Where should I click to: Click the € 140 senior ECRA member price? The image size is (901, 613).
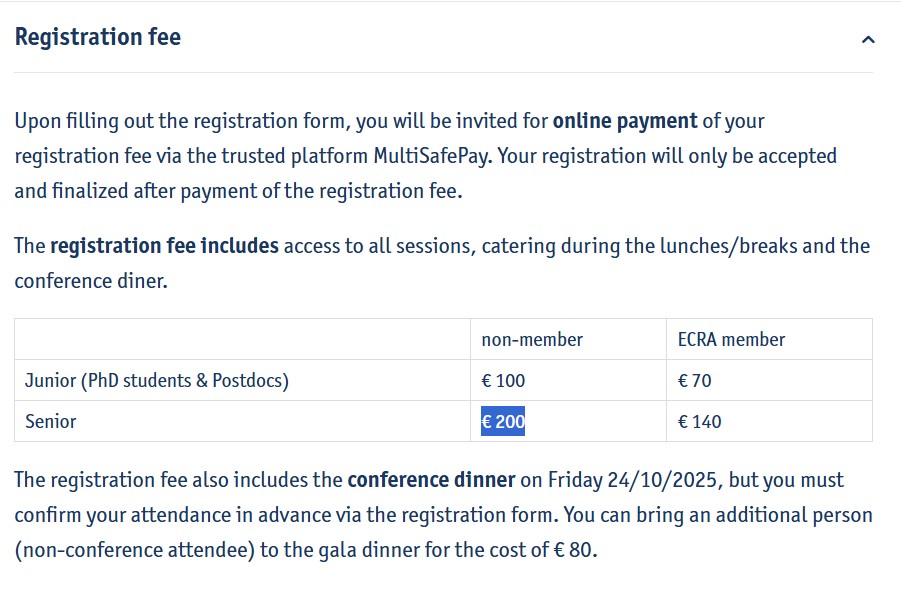[699, 421]
